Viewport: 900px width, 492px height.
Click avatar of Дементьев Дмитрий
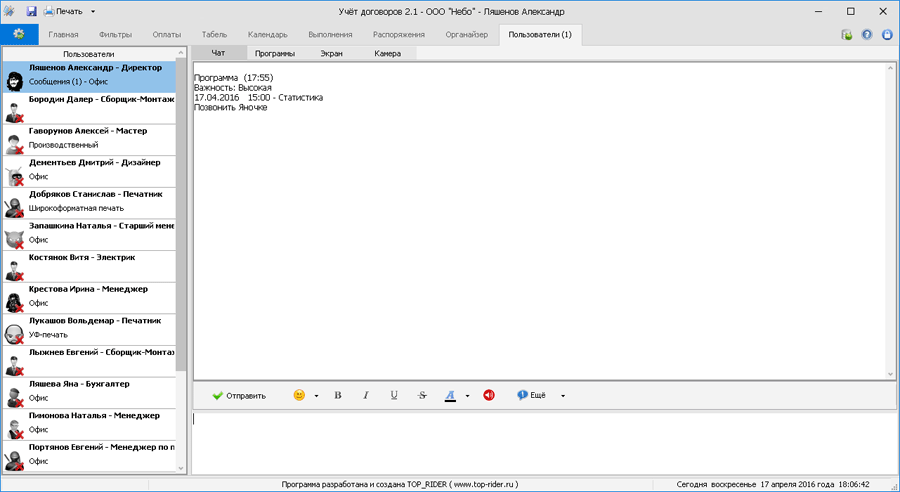pyautogui.click(x=14, y=176)
